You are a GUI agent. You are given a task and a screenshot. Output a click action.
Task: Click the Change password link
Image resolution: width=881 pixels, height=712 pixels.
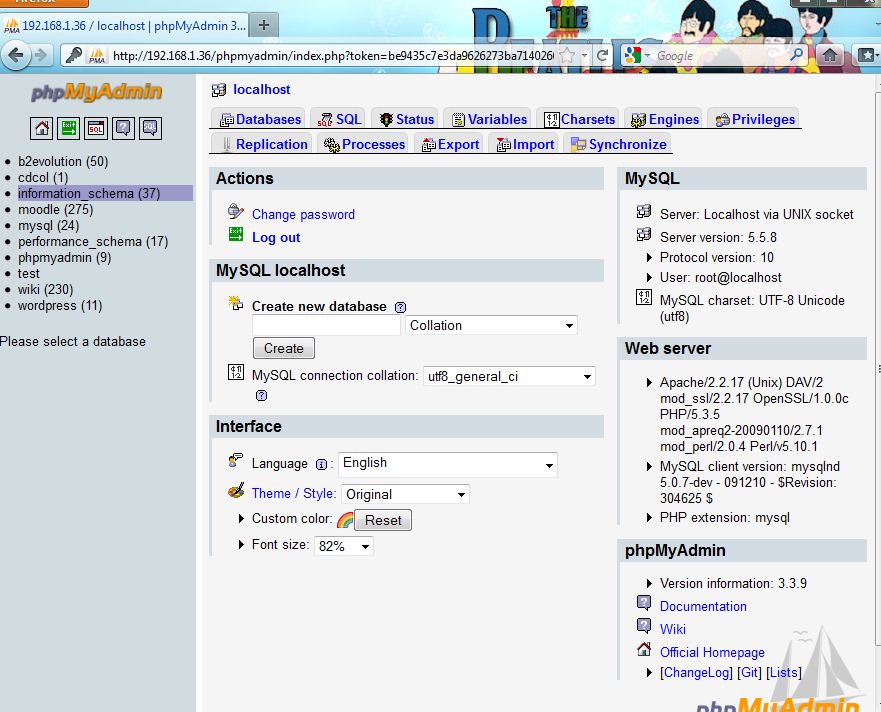[303, 215]
